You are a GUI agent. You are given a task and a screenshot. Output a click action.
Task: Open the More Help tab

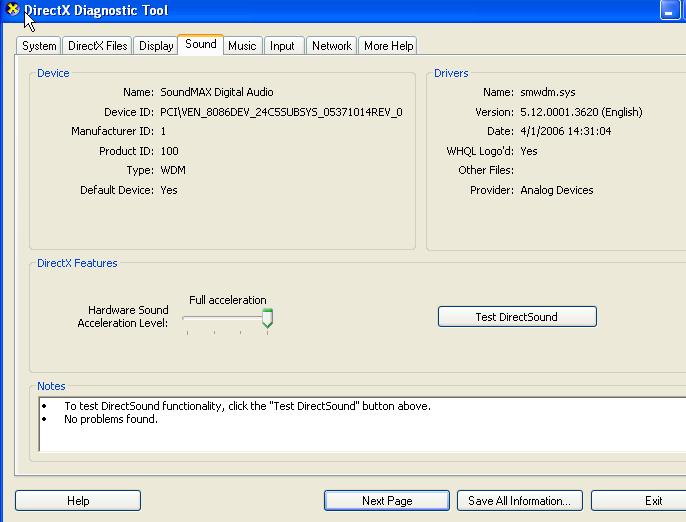tap(388, 46)
